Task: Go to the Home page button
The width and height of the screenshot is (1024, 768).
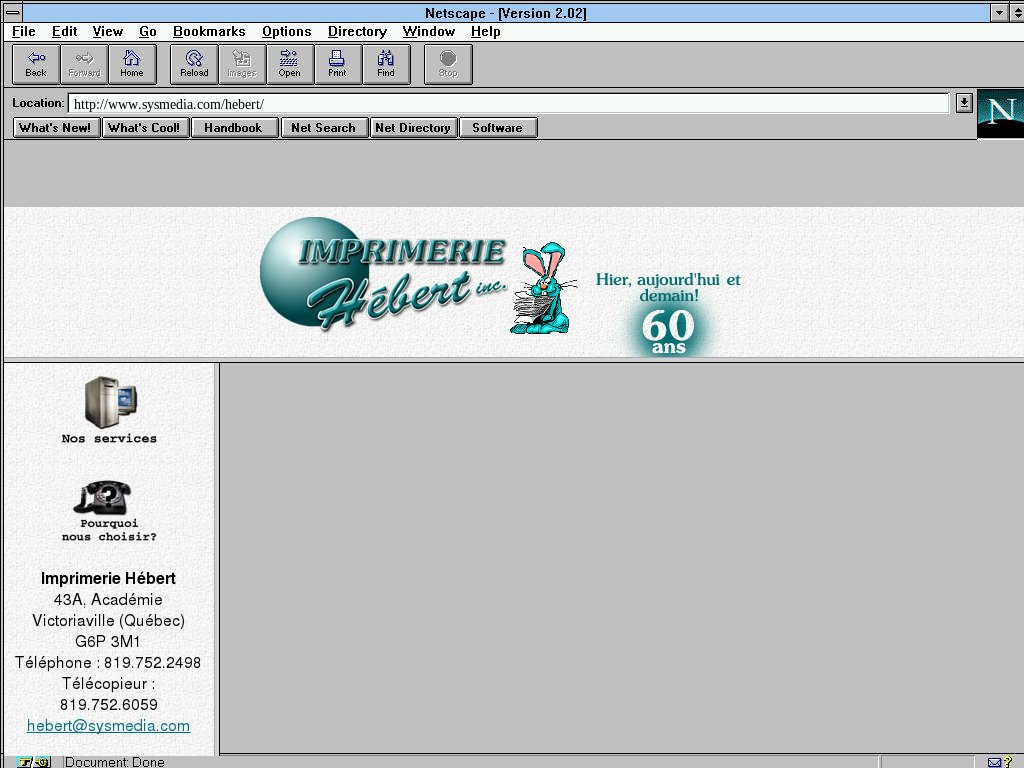Action: tap(132, 64)
